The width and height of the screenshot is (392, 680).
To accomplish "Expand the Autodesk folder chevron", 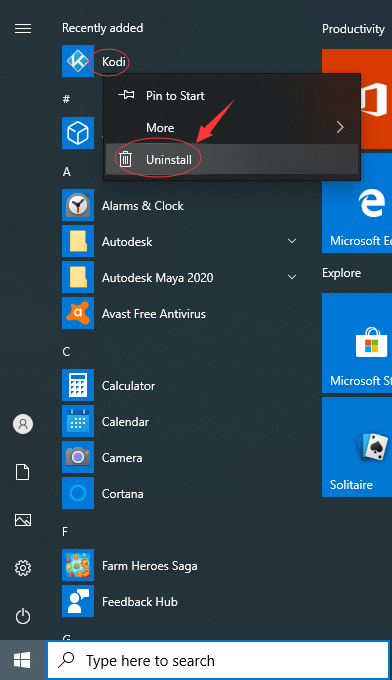I will pos(292,241).
